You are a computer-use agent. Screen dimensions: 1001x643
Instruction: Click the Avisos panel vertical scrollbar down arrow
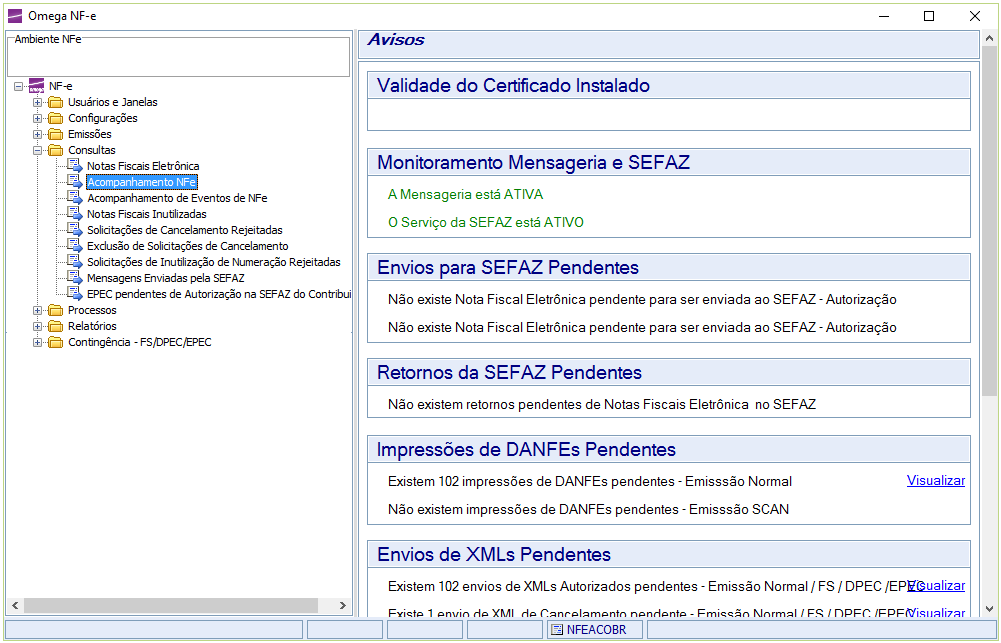(x=989, y=608)
